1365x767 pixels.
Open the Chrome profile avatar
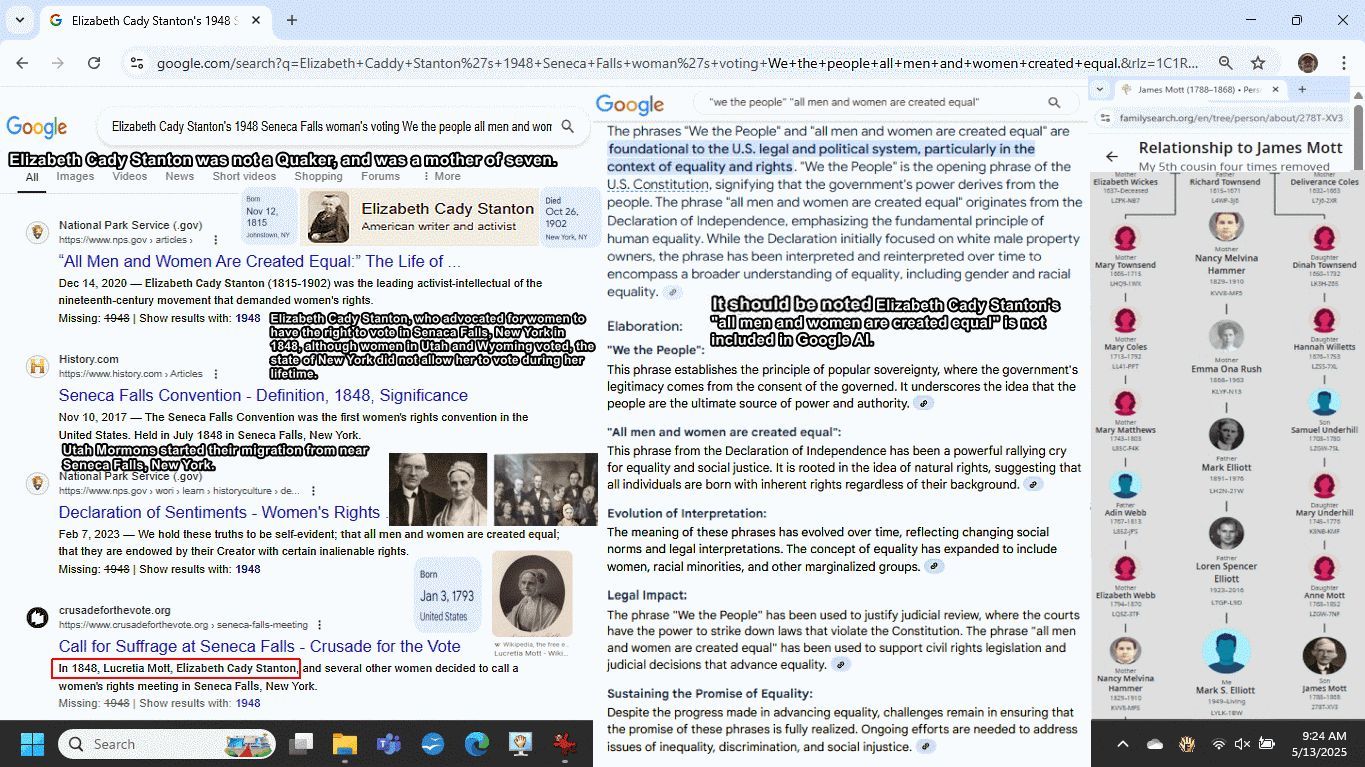(1307, 63)
